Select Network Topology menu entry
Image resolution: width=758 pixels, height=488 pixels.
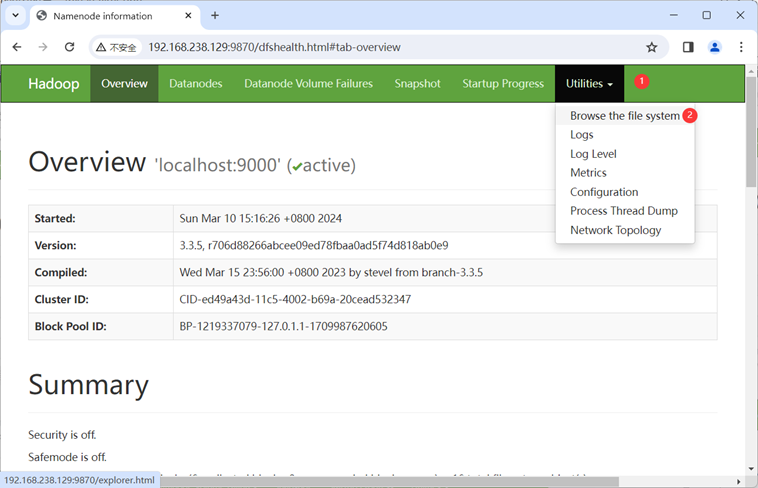615,230
